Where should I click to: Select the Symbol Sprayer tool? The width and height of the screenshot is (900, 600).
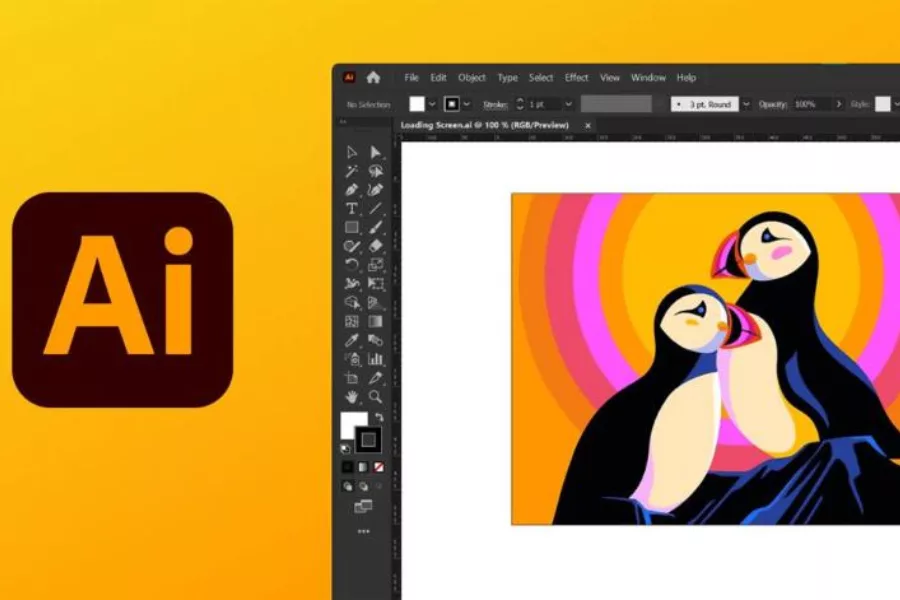click(352, 359)
